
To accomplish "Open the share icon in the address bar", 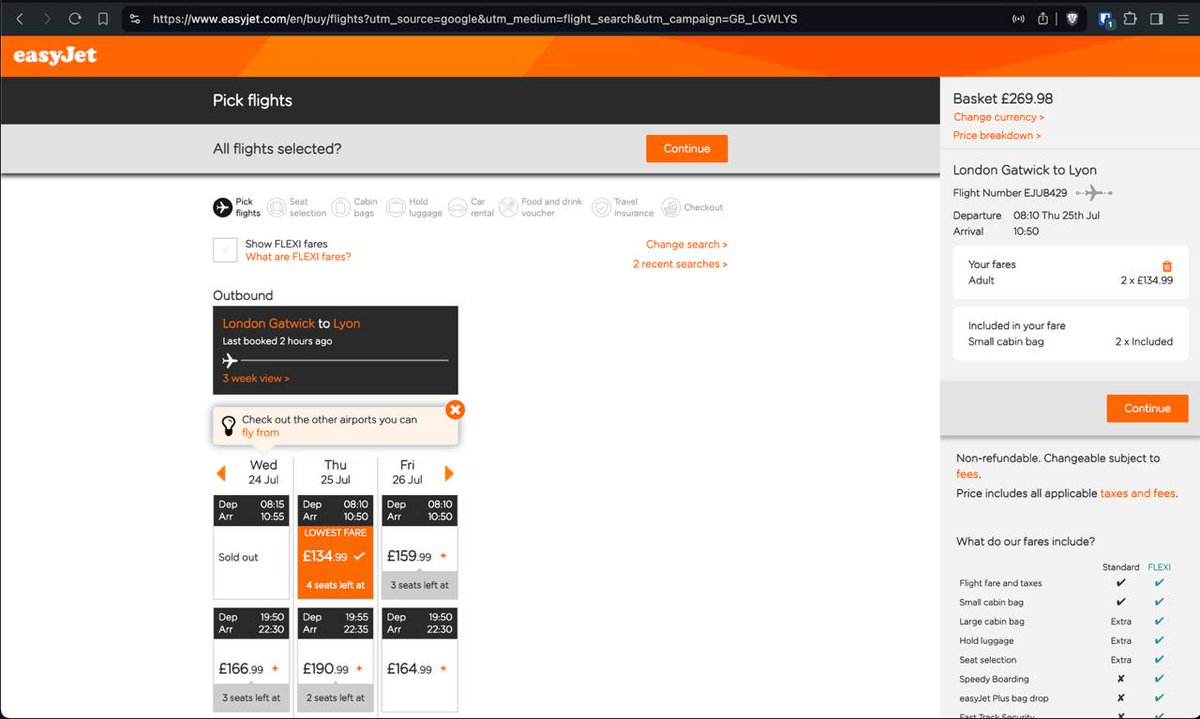I will coord(1043,18).
